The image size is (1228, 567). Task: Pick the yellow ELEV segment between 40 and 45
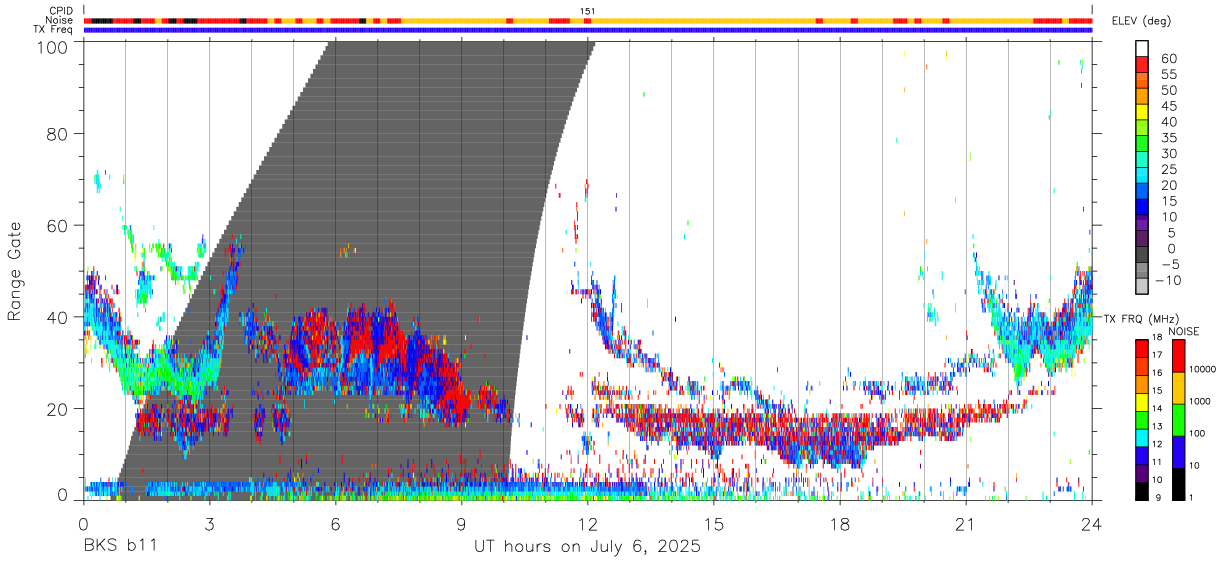(x=1141, y=114)
